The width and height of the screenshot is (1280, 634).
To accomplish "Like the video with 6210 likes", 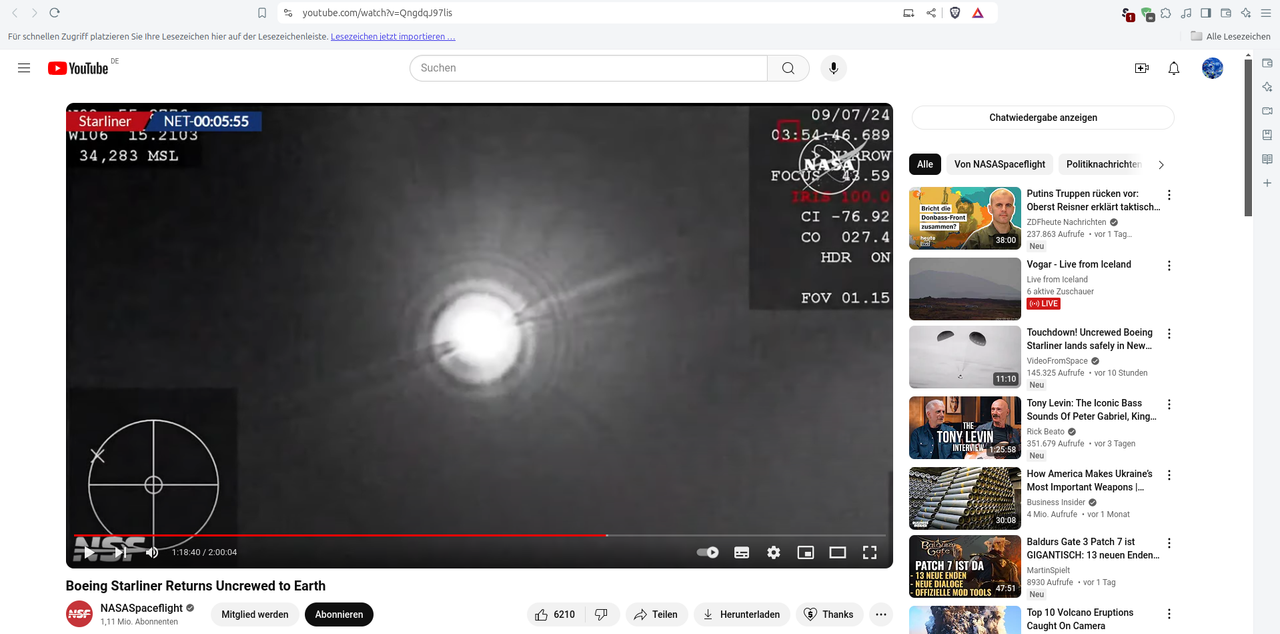I will coord(555,614).
